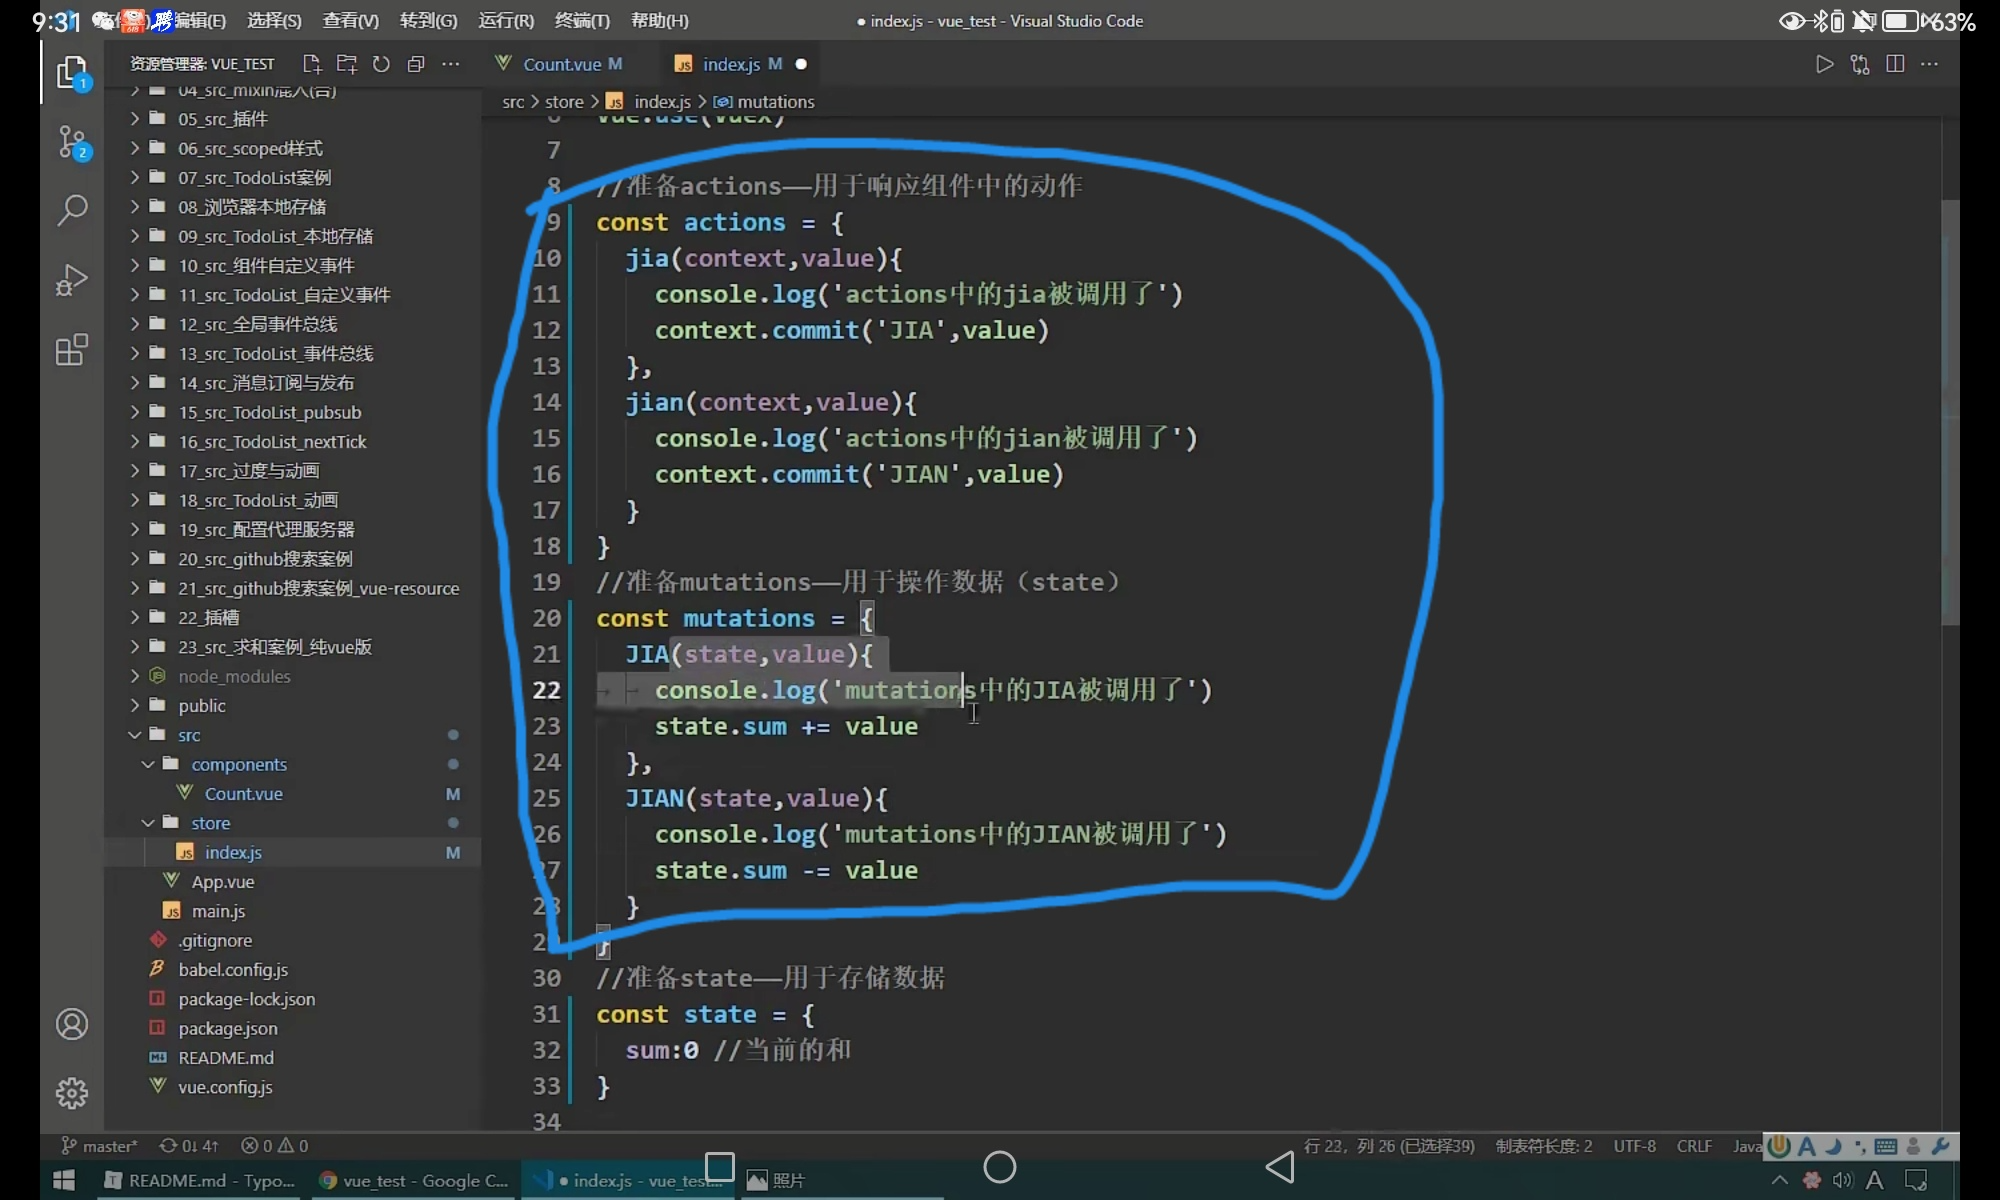The width and height of the screenshot is (2000, 1200).
Task: Open the 终端(T) terminal menu
Action: pyautogui.click(x=582, y=20)
